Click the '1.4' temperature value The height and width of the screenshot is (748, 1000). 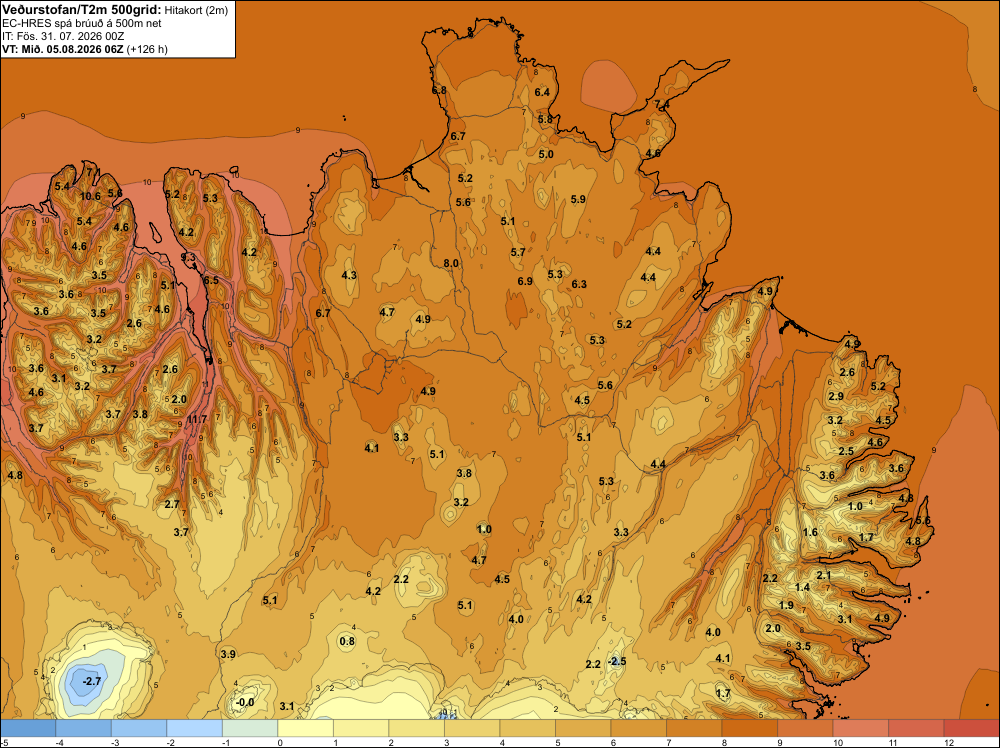tap(802, 587)
